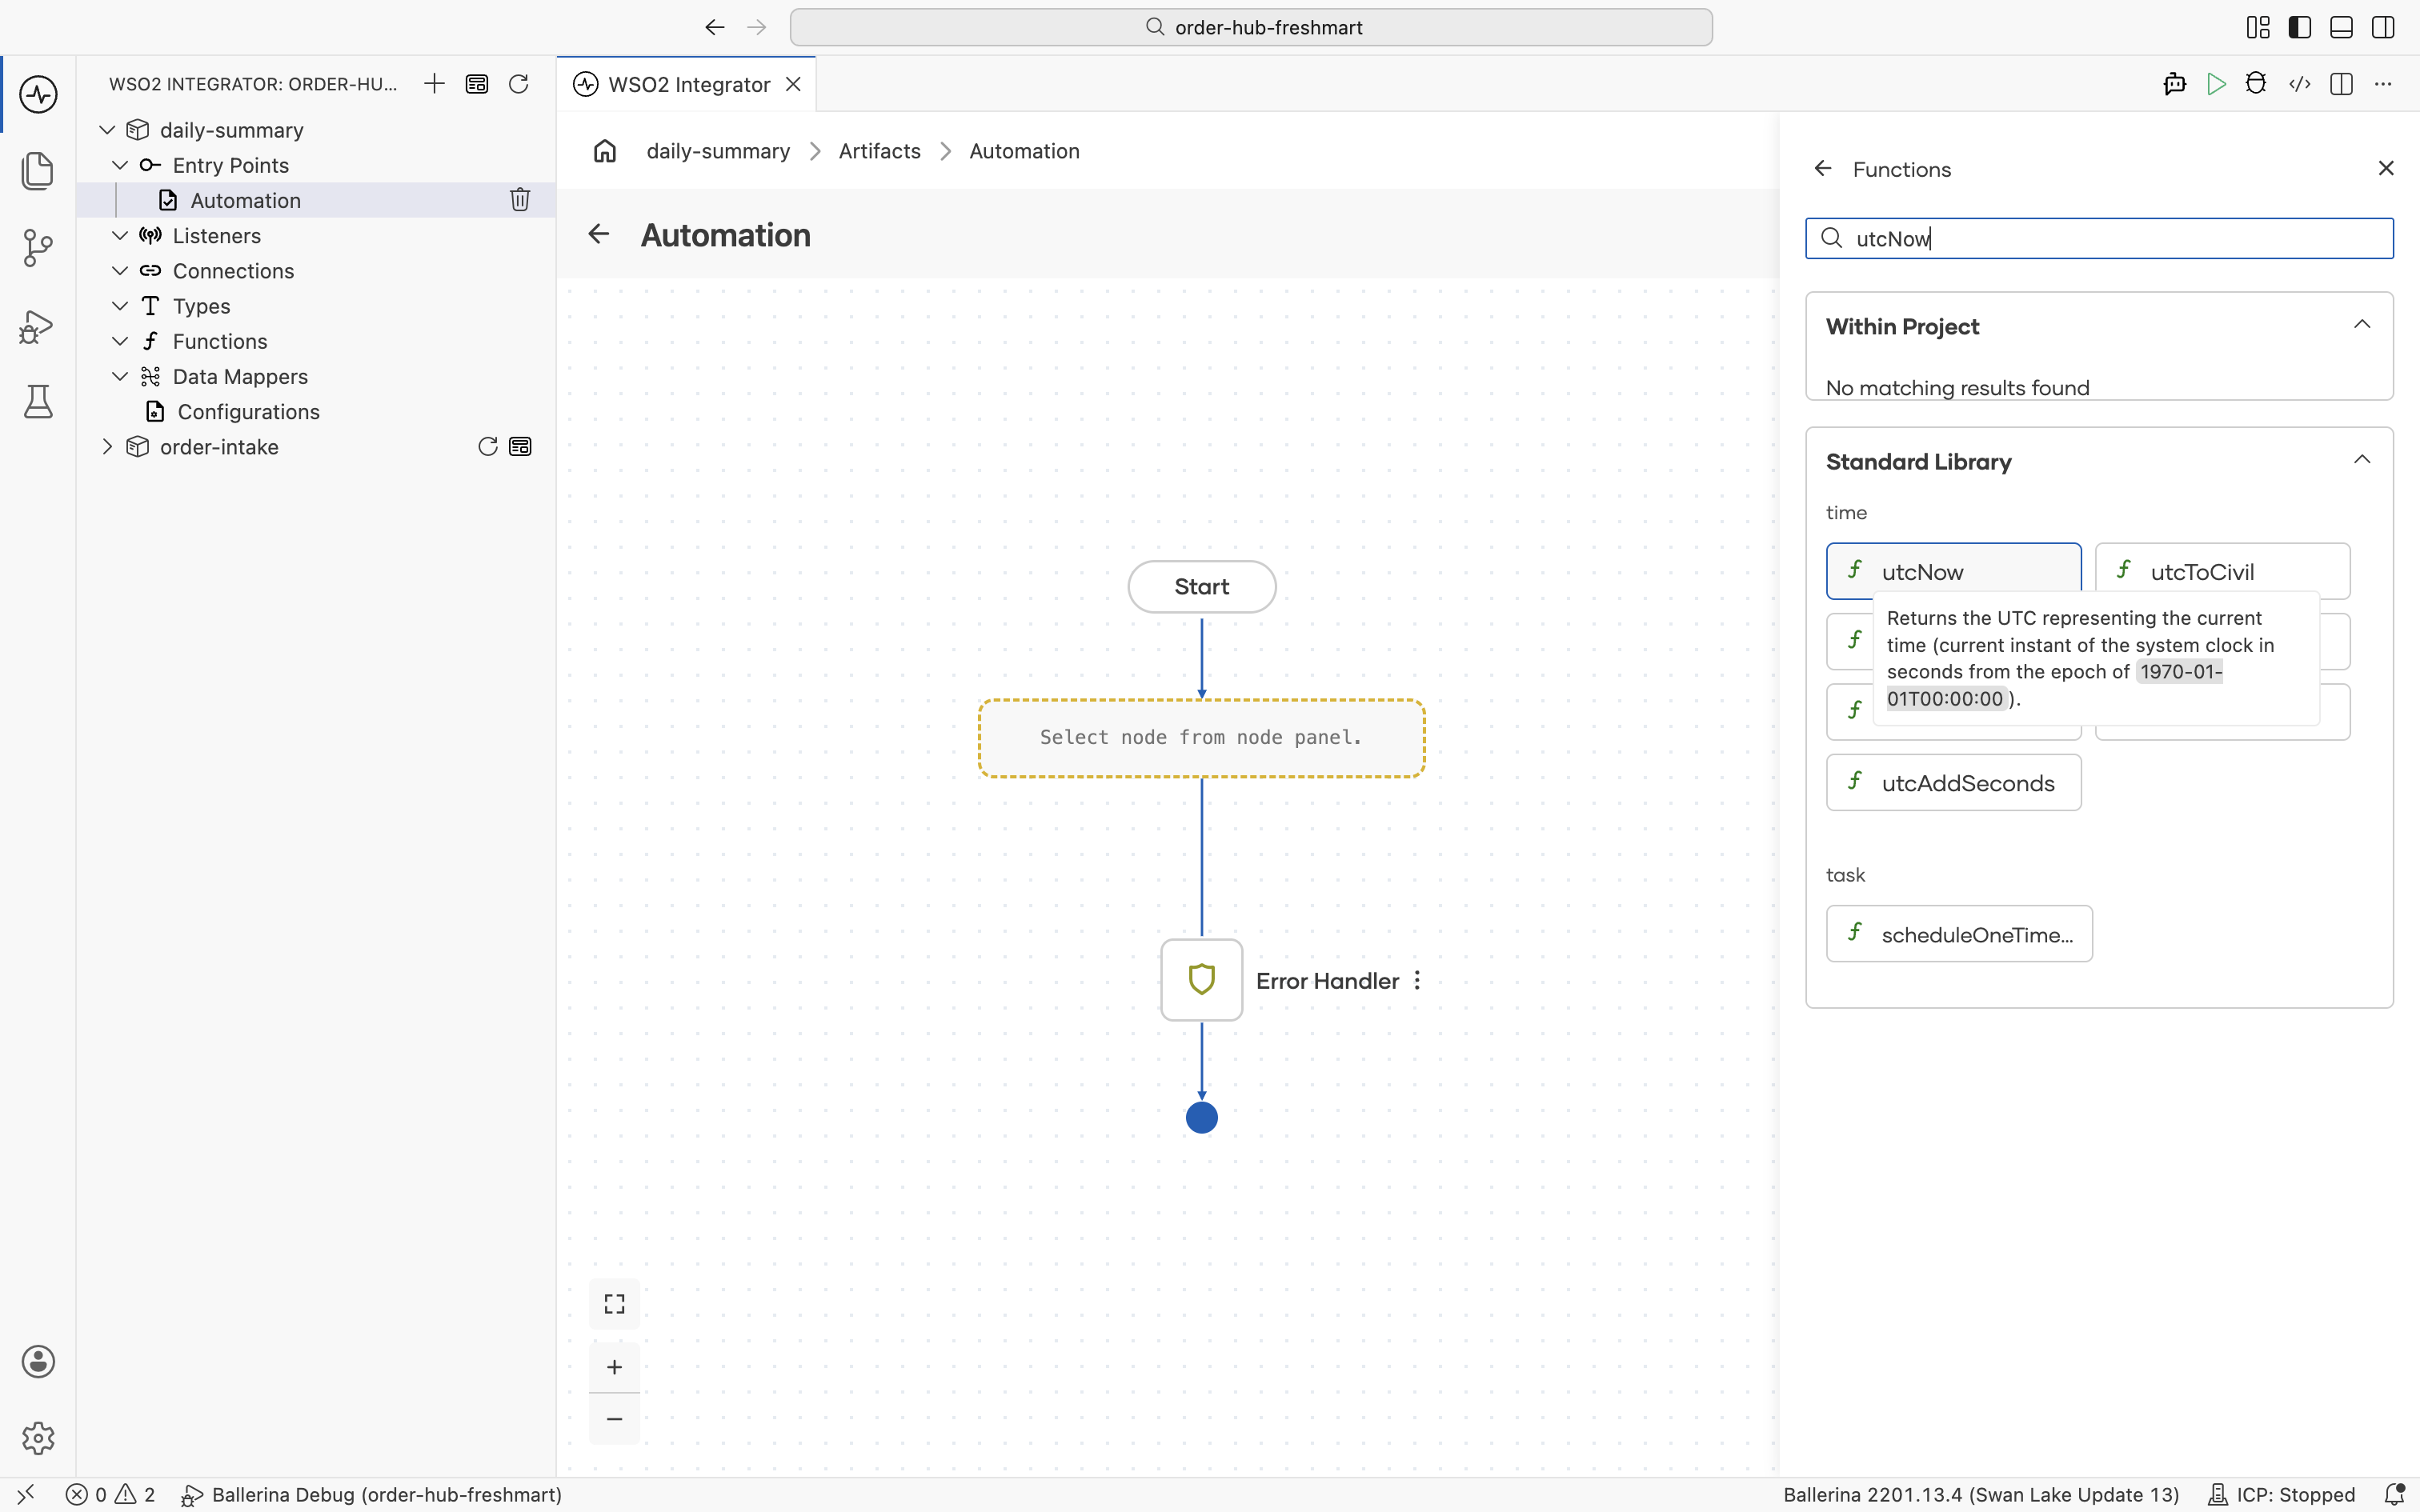This screenshot has width=2420, height=1512.
Task: Open the Testing flask icon
Action: [x=38, y=401]
